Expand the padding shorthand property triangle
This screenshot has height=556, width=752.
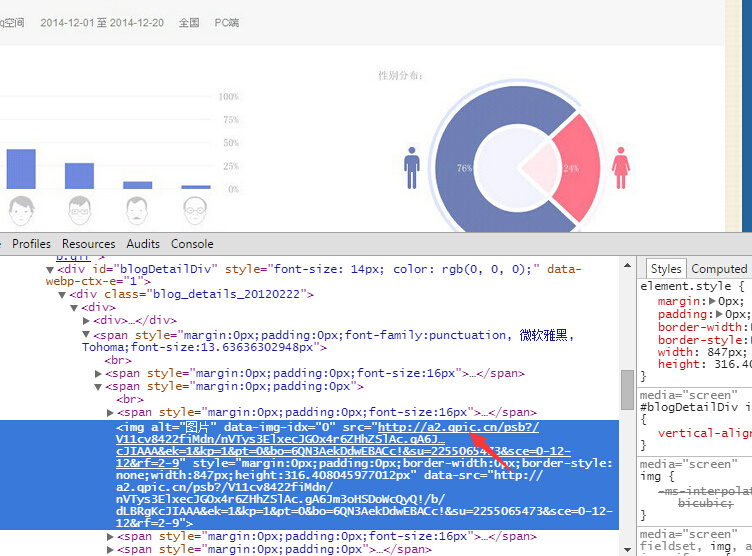pos(717,314)
